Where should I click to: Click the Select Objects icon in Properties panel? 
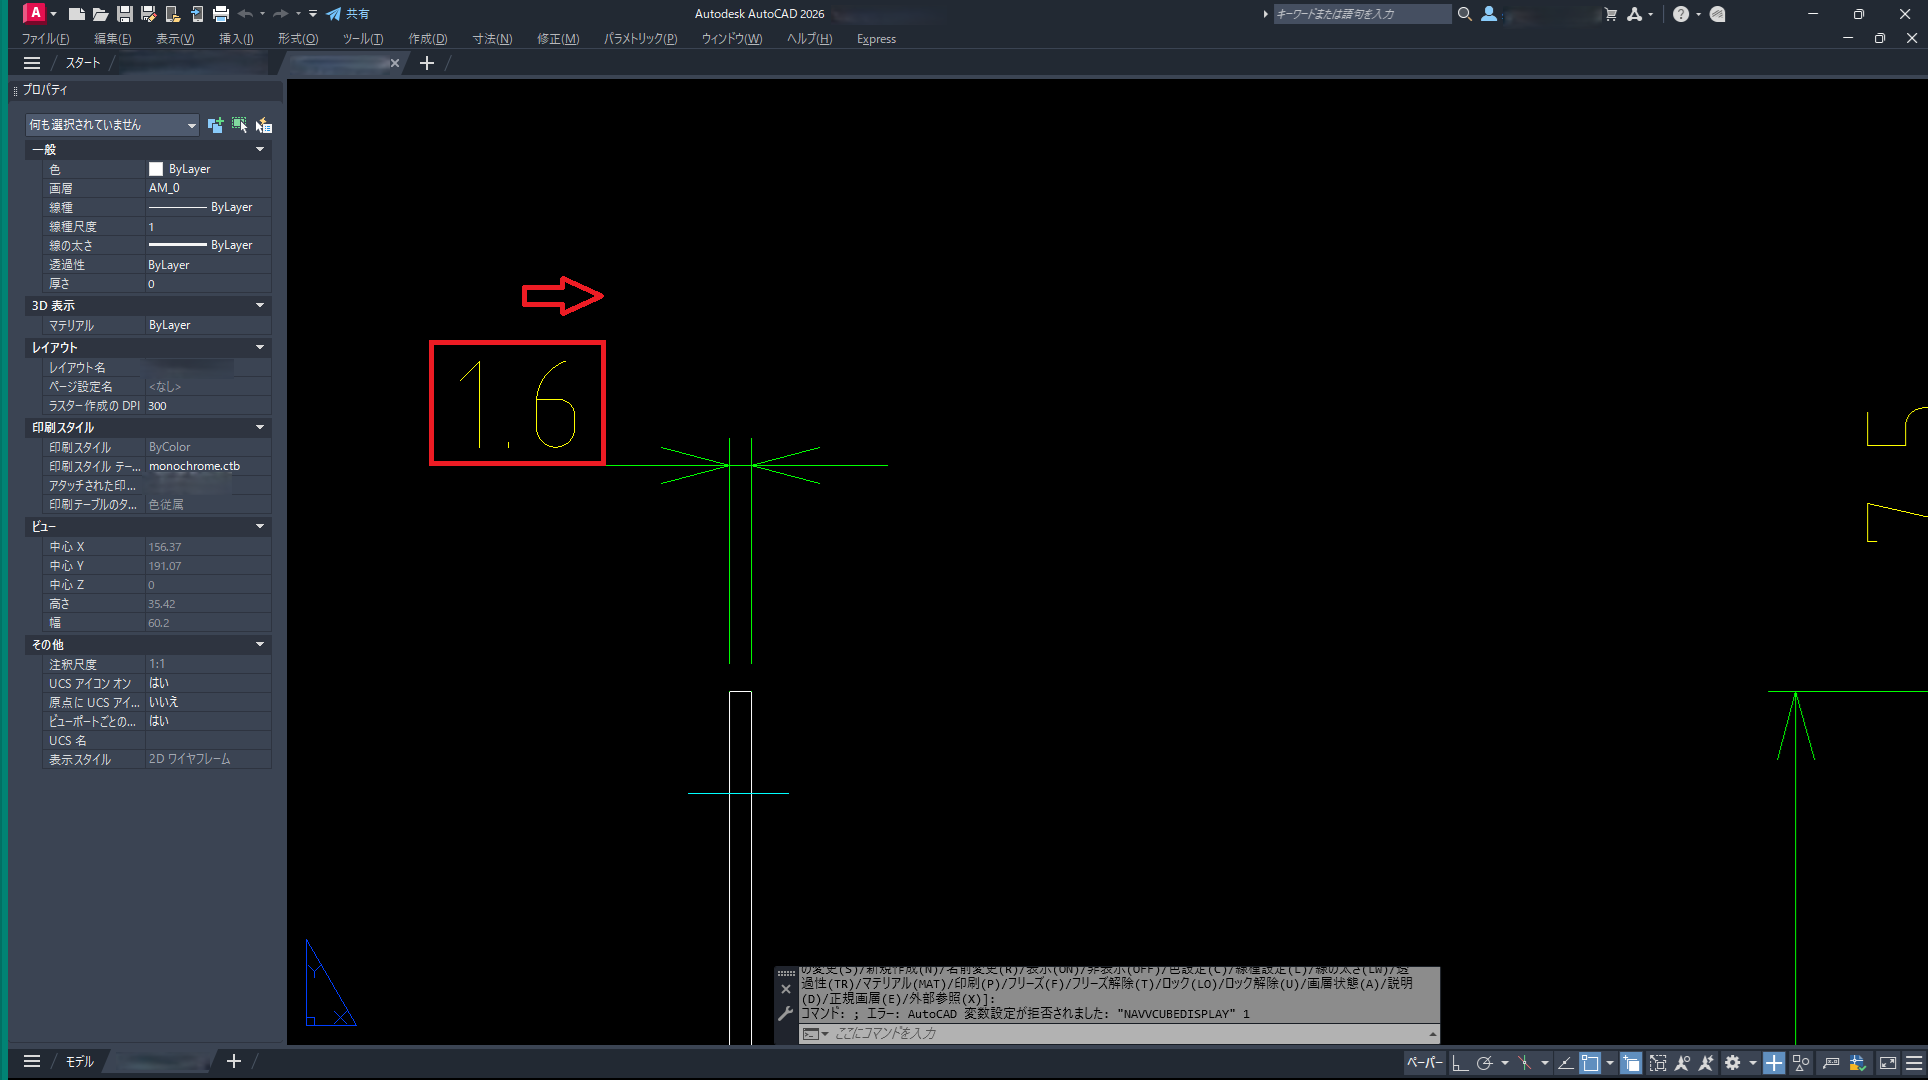tap(239, 125)
